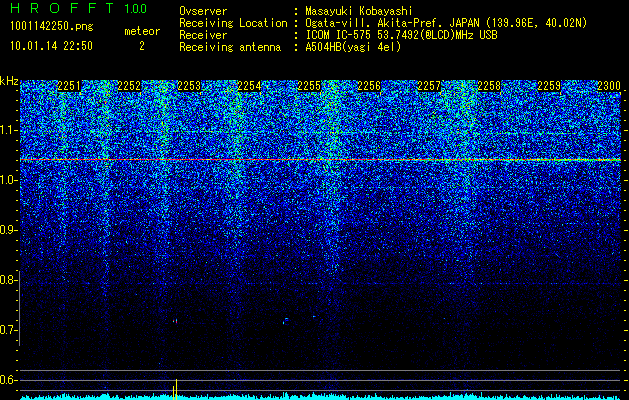
Task: Click the ICOM IC-575 receiver text
Action: [x=401, y=35]
